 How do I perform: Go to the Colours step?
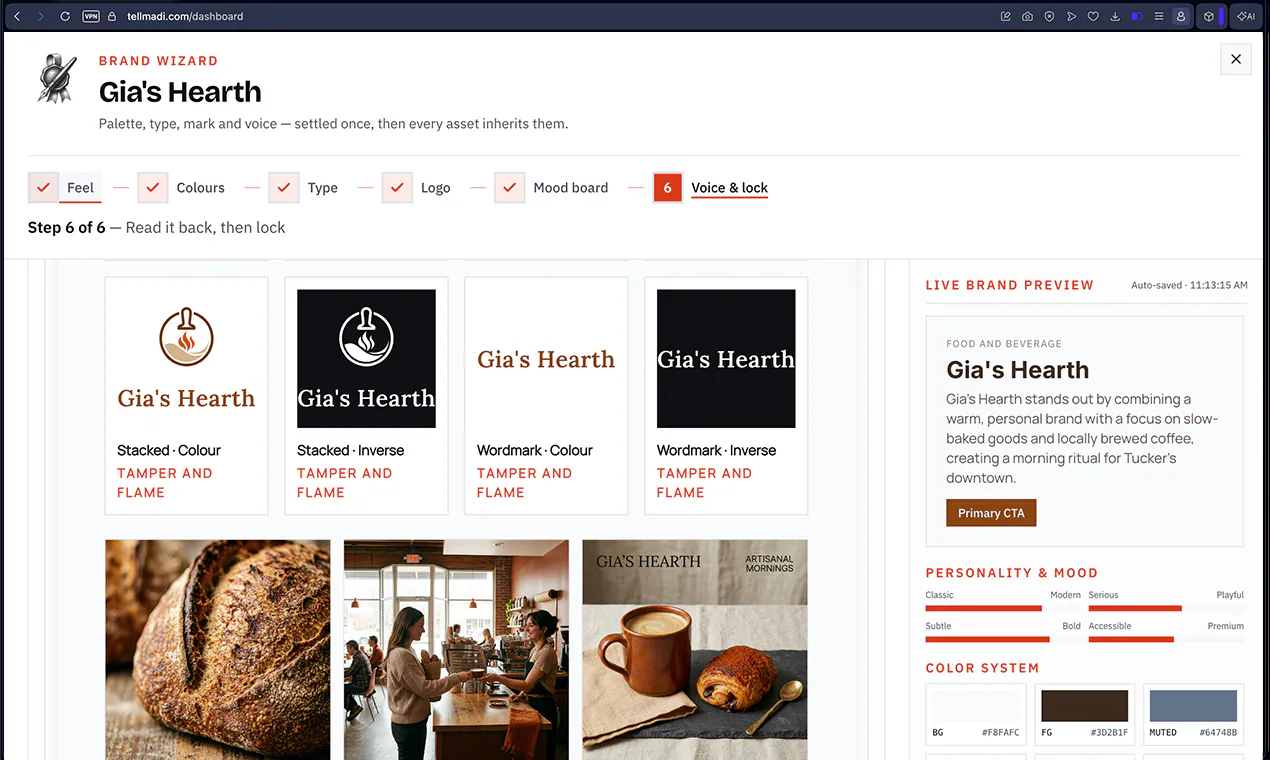coord(181,187)
